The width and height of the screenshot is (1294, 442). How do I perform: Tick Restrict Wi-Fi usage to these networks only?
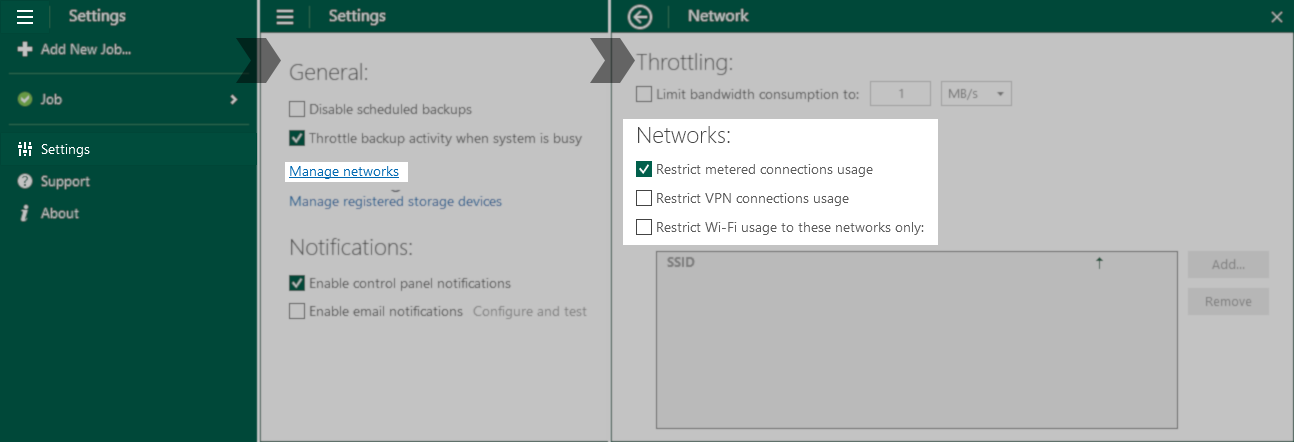pos(644,227)
